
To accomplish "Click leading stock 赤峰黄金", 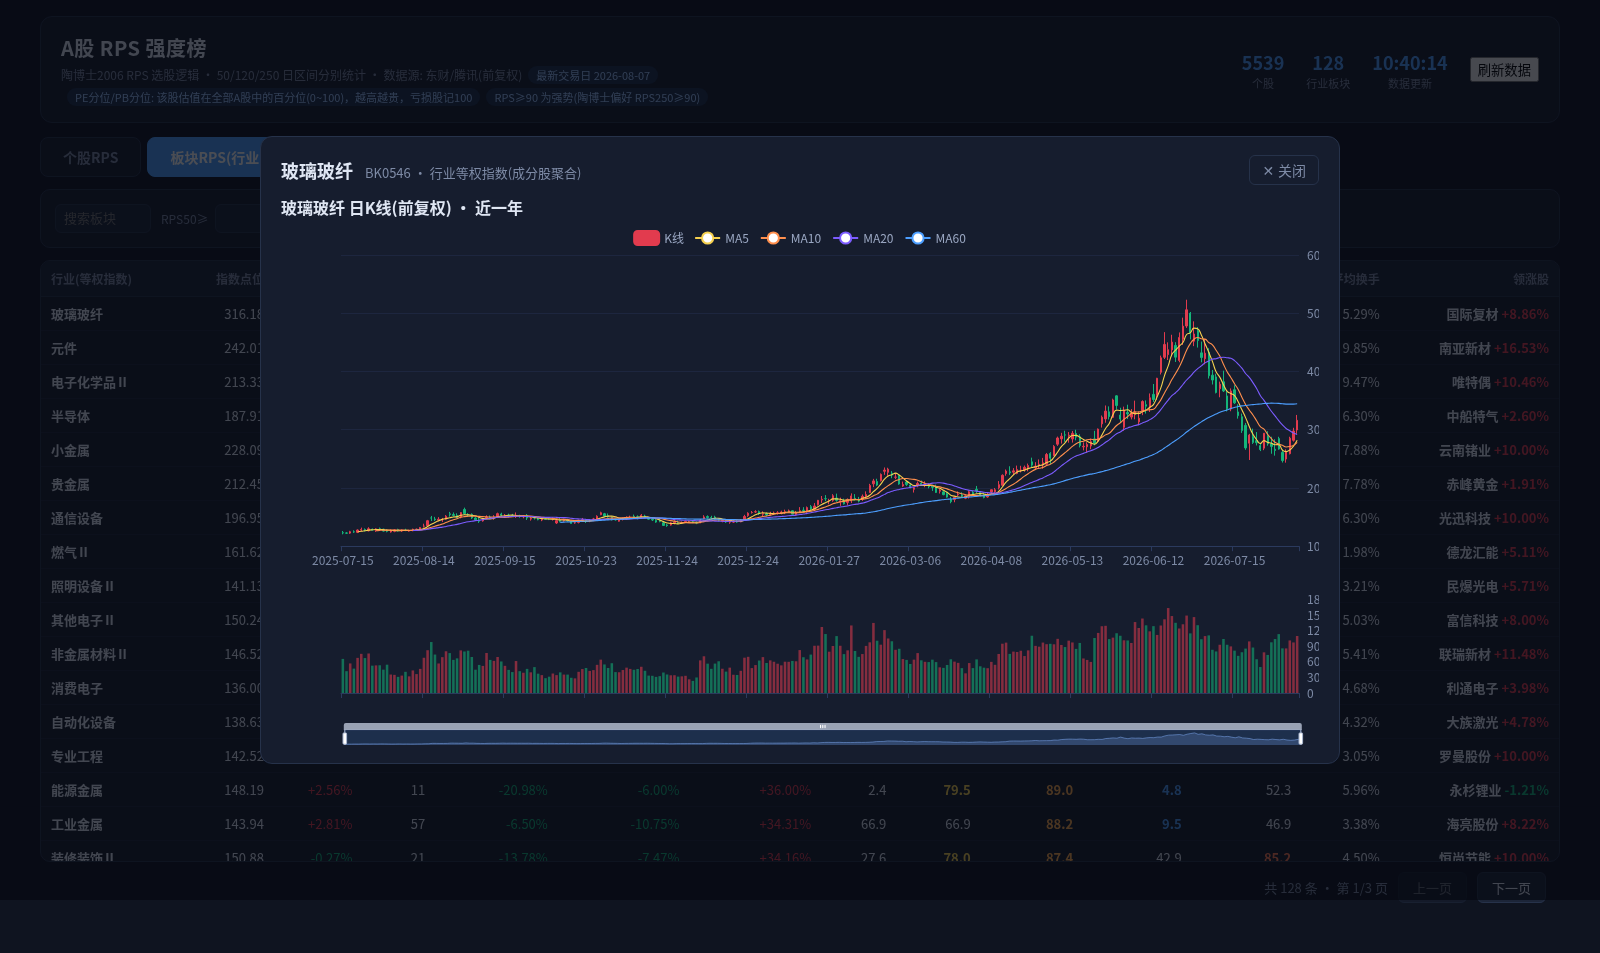I will pos(1472,485).
